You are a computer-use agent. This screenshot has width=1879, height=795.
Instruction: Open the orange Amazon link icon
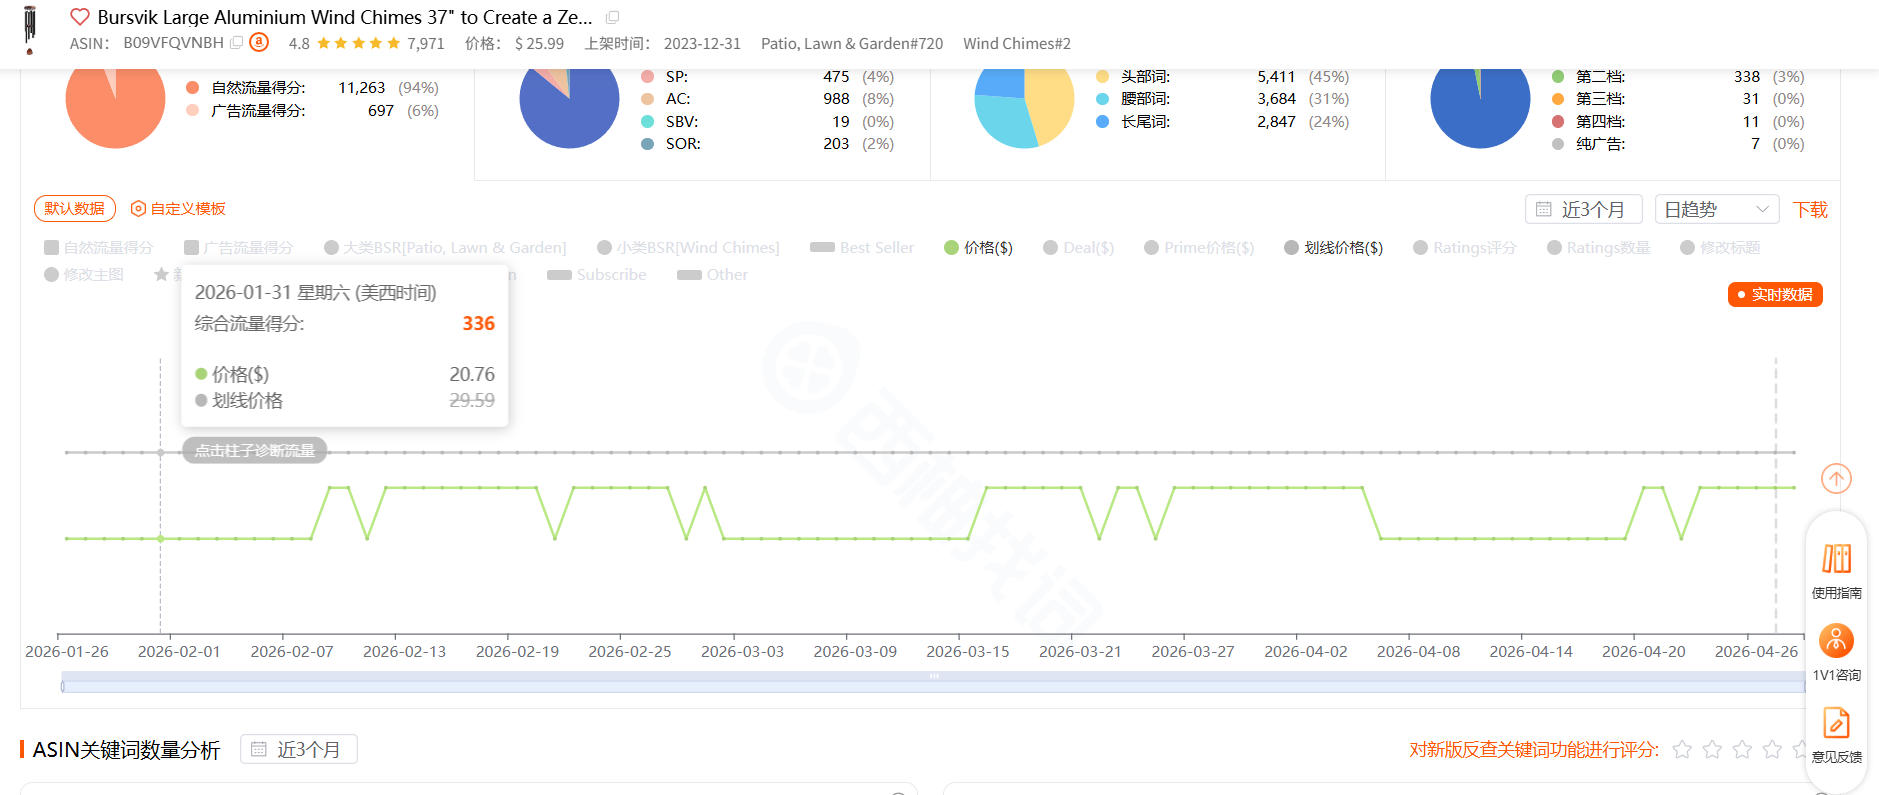(259, 42)
